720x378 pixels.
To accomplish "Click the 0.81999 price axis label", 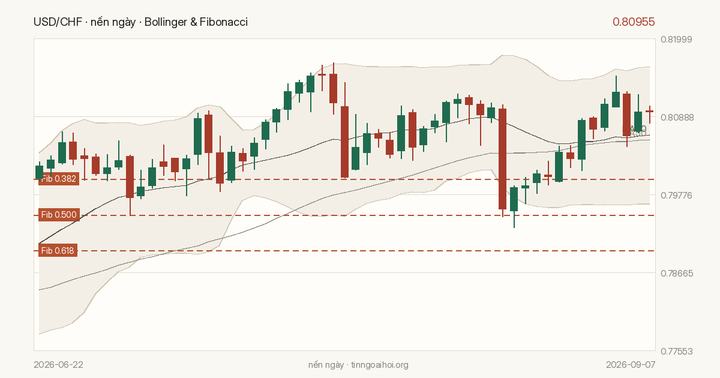I will click(676, 39).
